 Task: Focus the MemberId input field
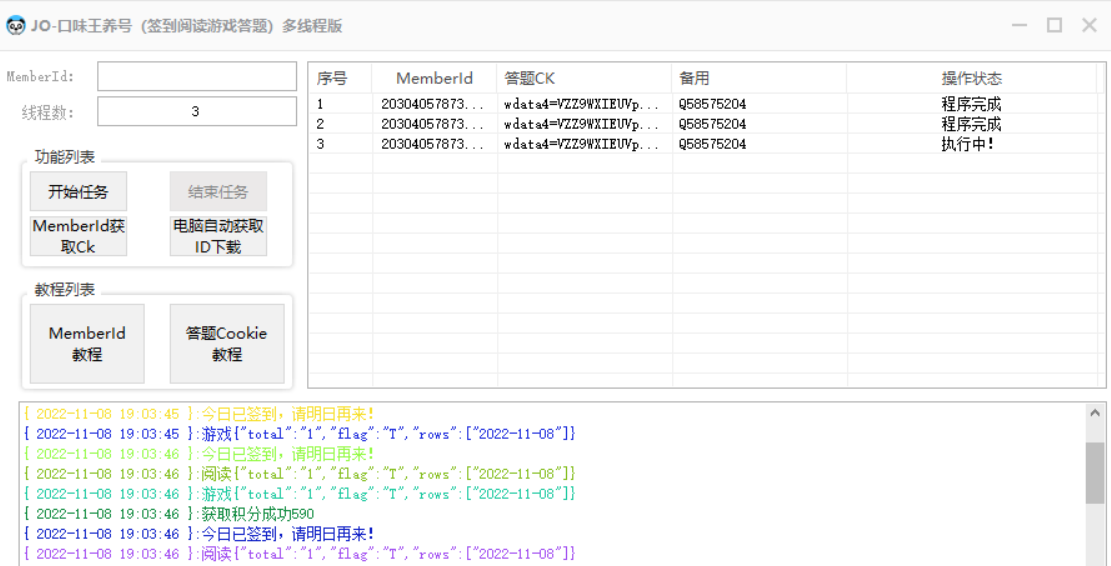pos(197,77)
